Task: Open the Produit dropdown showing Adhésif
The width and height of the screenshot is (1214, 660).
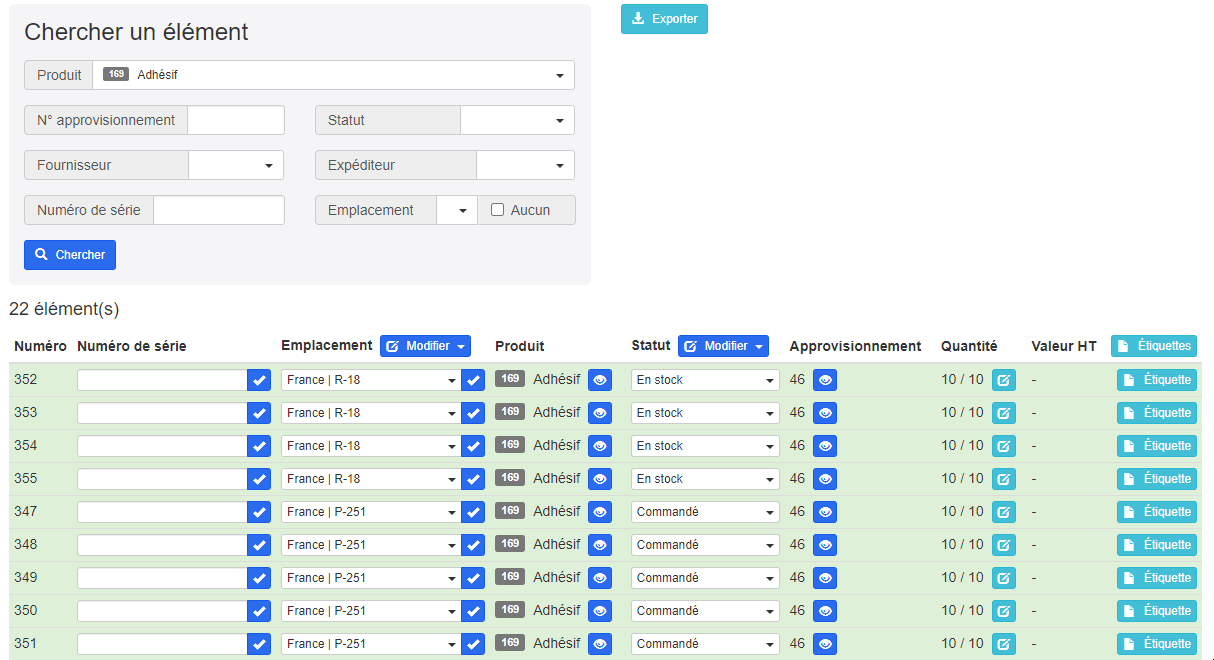Action: 334,75
